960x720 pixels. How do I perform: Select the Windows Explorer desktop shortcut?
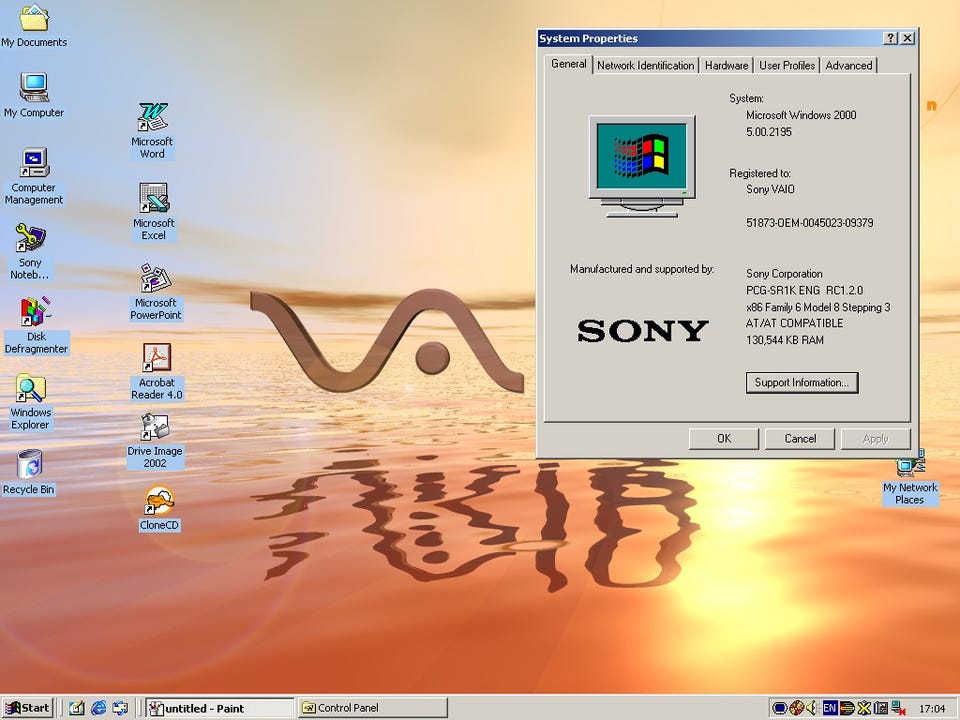tap(30, 402)
